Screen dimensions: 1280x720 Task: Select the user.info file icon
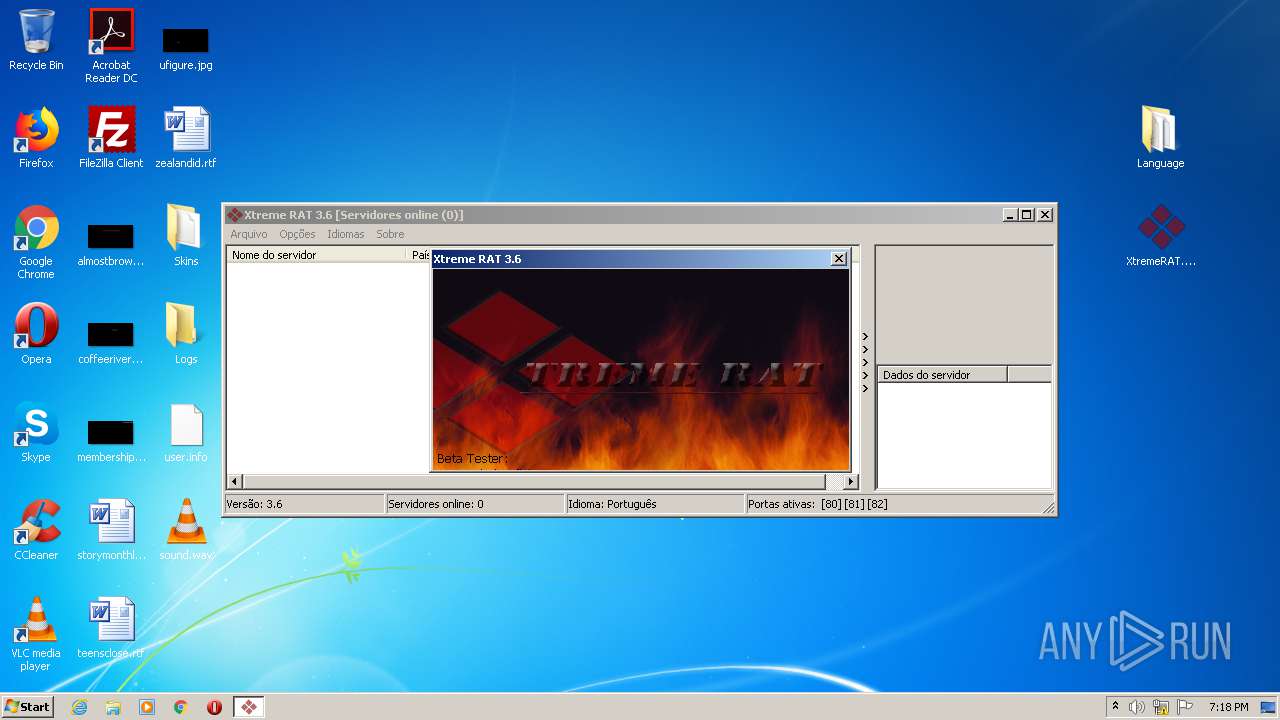(x=186, y=433)
